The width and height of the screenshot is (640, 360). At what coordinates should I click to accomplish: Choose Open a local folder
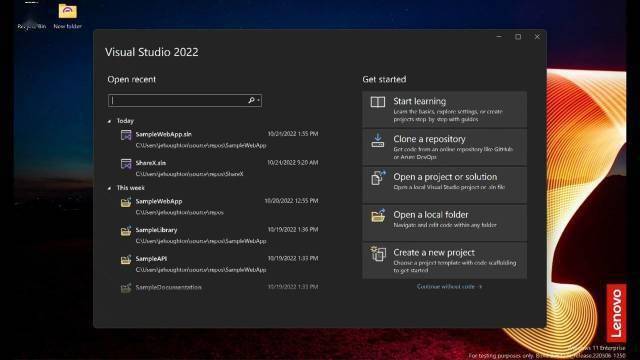pyautogui.click(x=444, y=223)
